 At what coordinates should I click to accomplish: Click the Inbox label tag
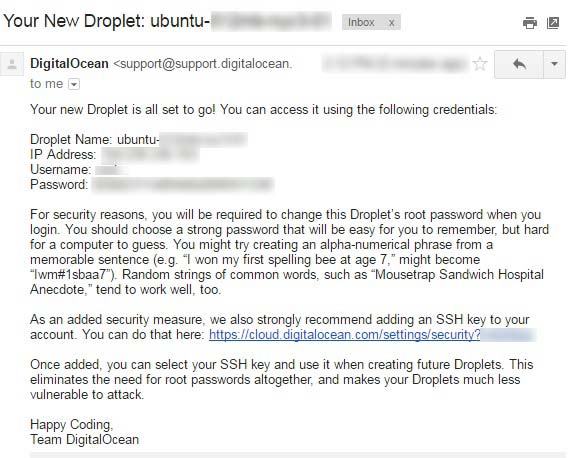pyautogui.click(x=361, y=22)
